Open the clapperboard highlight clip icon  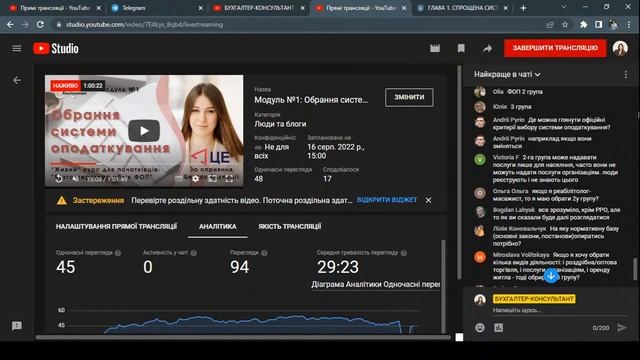[x=435, y=49]
